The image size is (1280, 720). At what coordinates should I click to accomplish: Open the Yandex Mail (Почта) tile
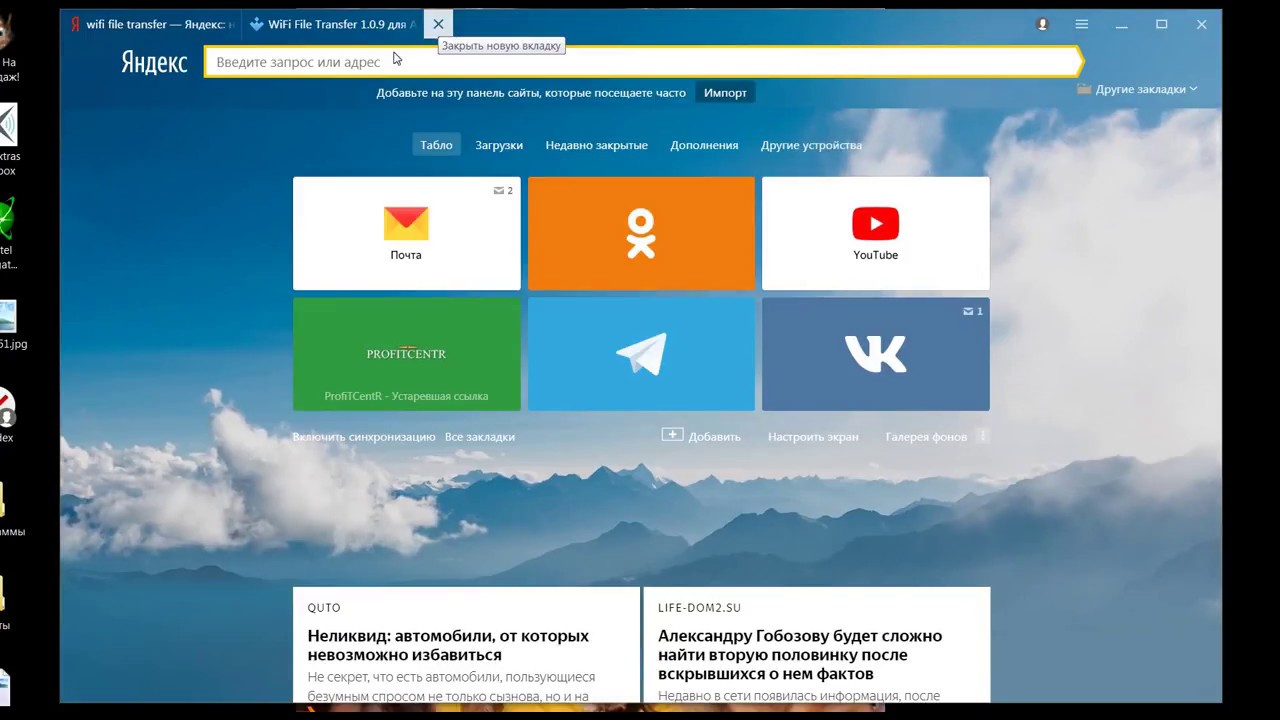406,233
